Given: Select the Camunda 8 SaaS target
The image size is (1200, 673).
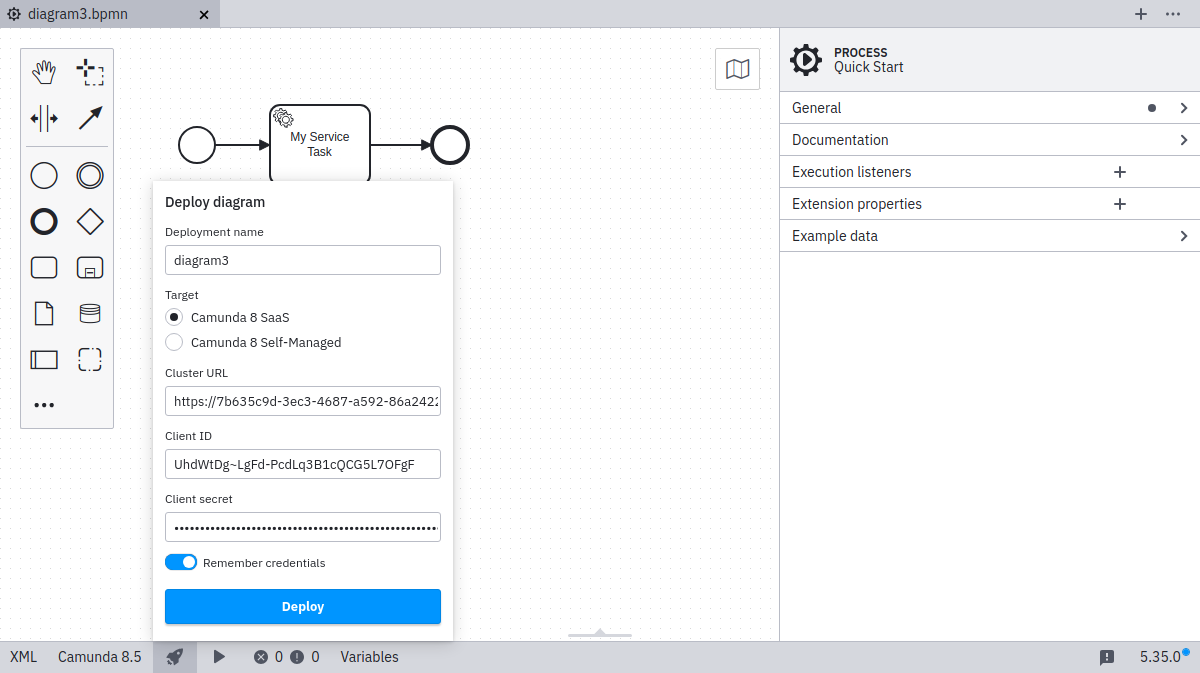Looking at the screenshot, I should [173, 316].
